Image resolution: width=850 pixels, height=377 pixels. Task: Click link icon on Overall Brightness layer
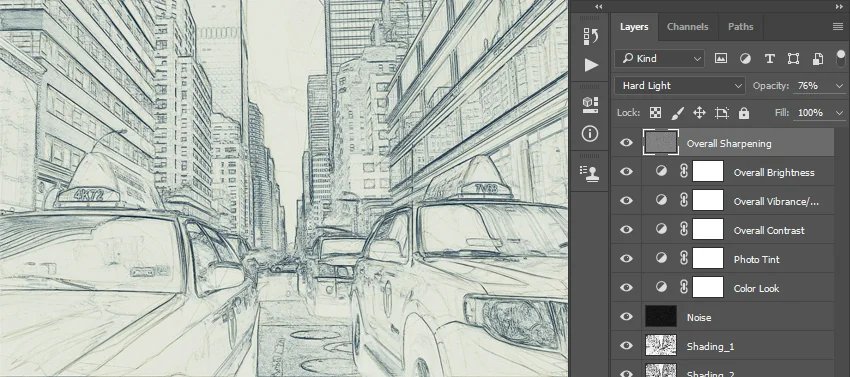click(684, 171)
